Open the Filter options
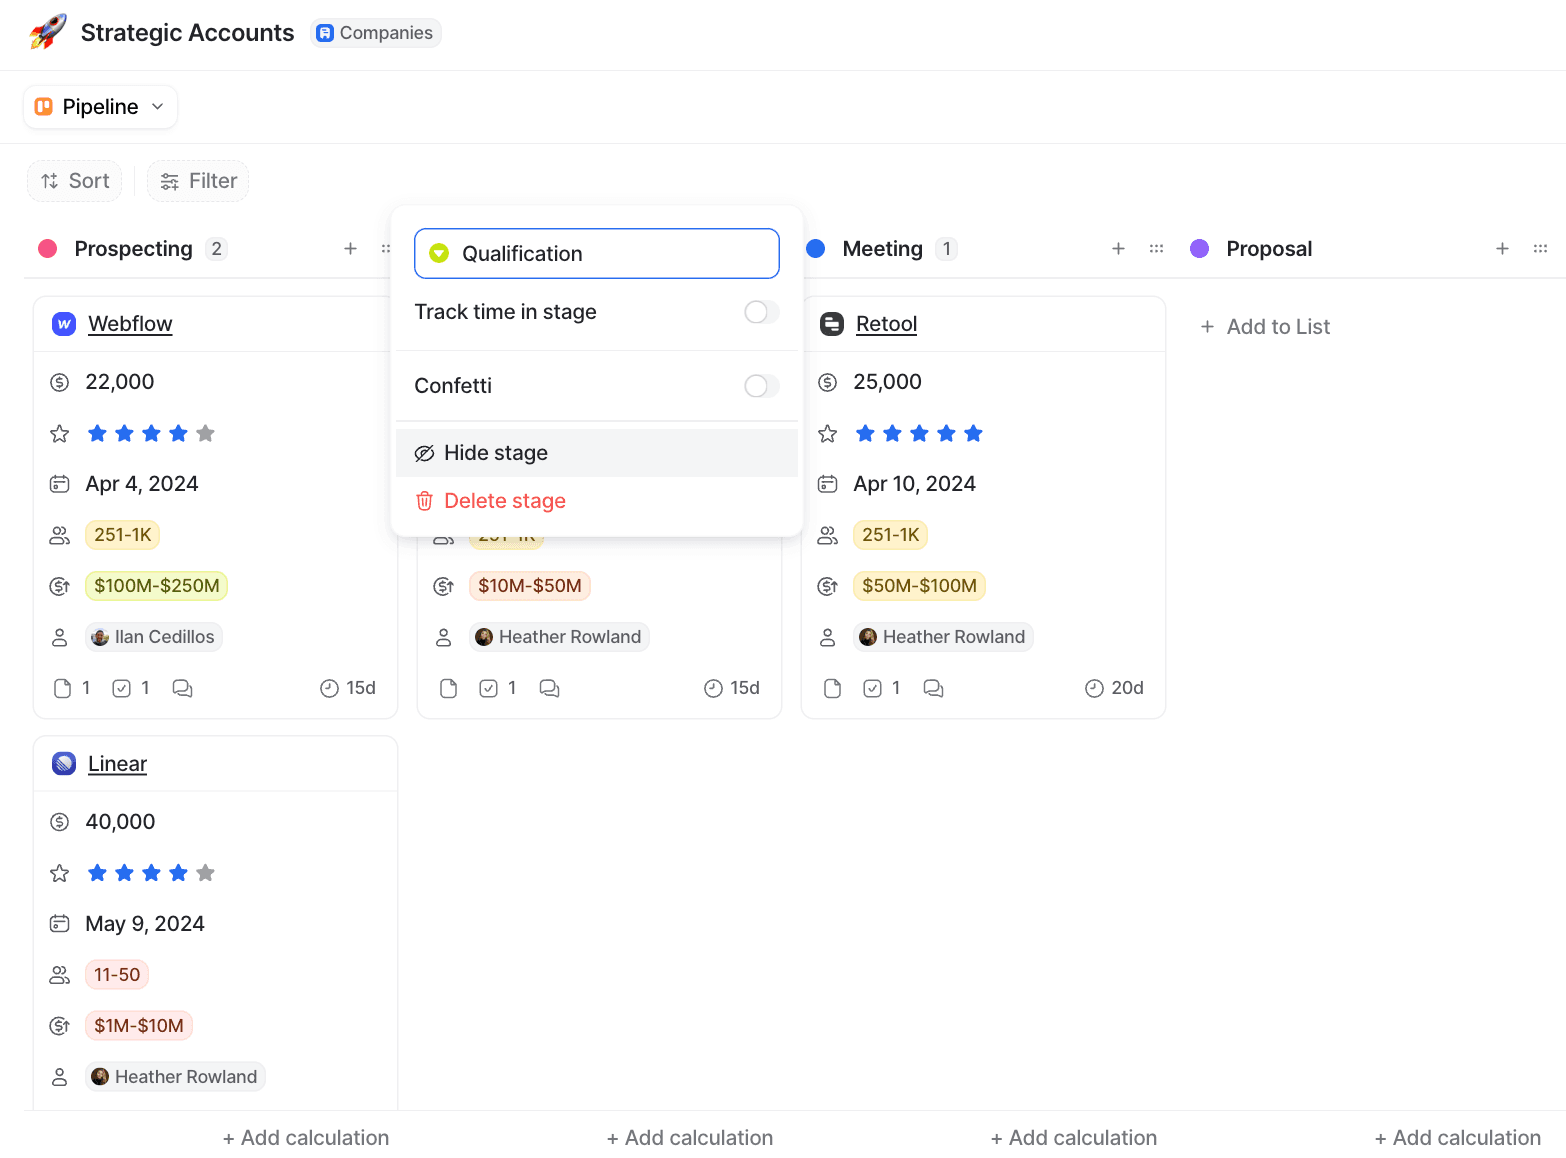This screenshot has width=1566, height=1158. (x=199, y=181)
